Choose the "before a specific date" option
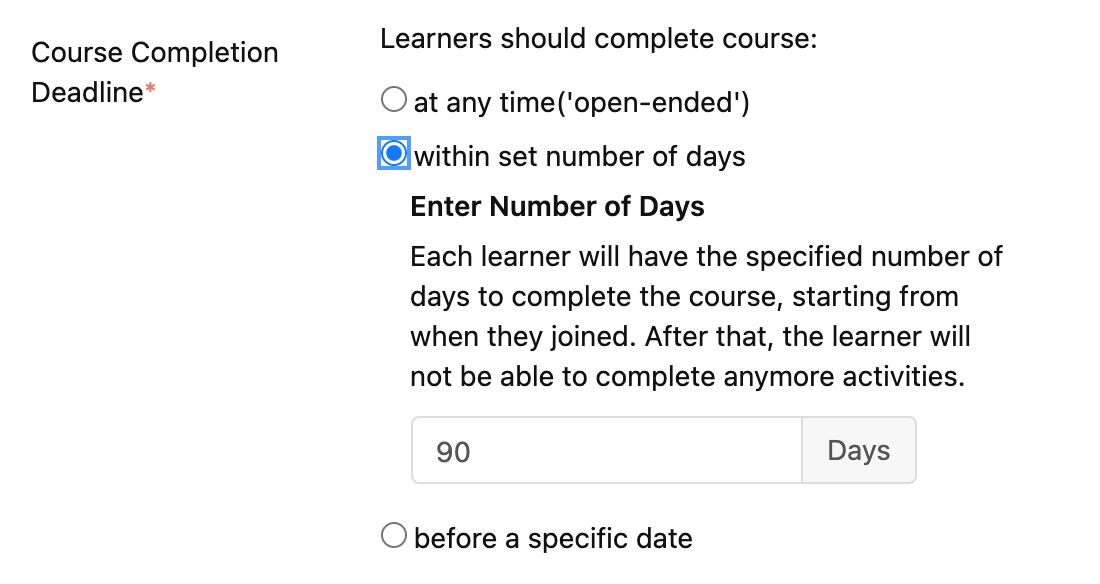Viewport: 1100px width, 584px height. 393,535
